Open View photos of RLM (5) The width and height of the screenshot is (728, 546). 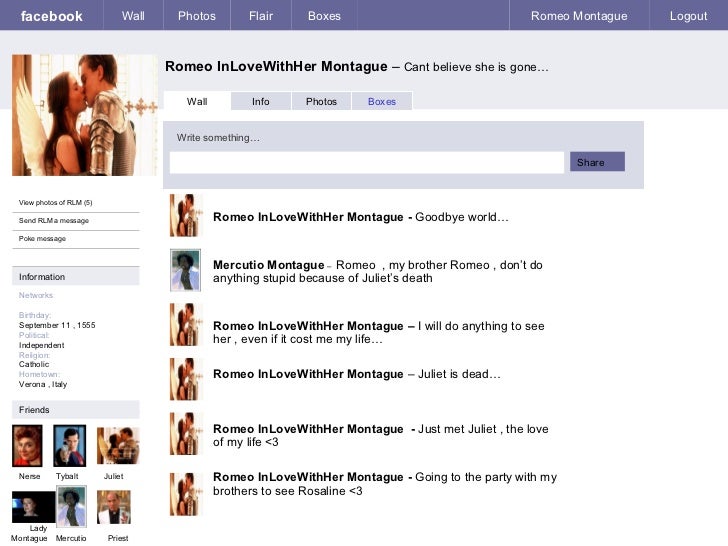tap(56, 202)
